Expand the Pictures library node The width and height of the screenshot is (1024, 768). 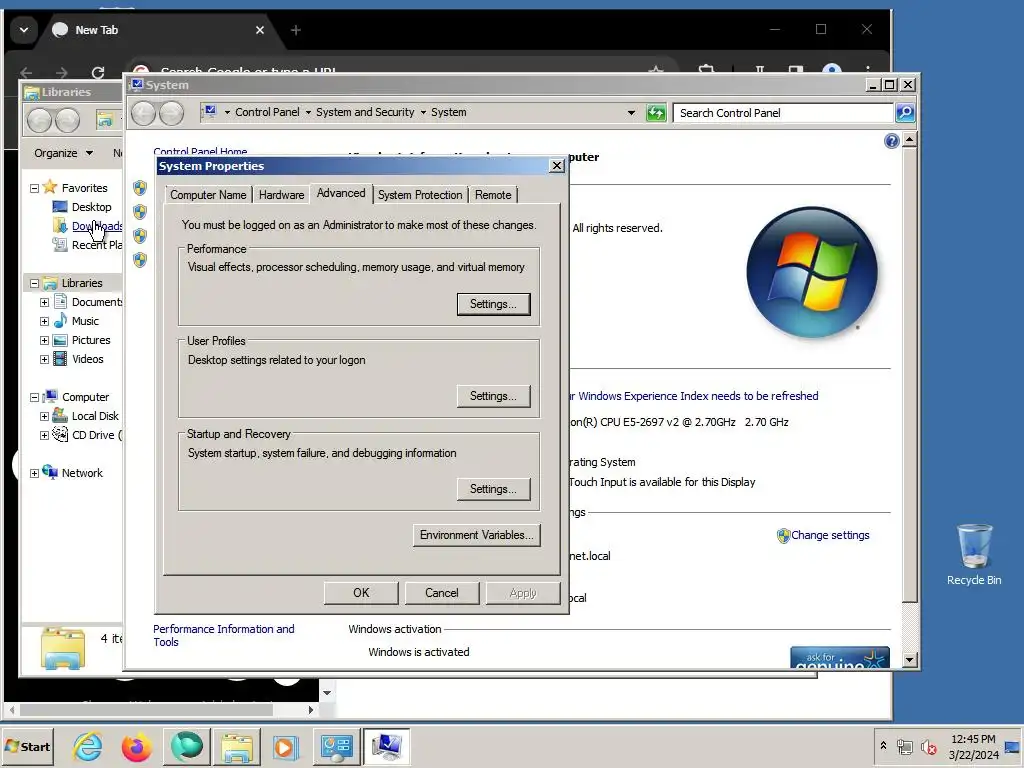pyautogui.click(x=44, y=340)
